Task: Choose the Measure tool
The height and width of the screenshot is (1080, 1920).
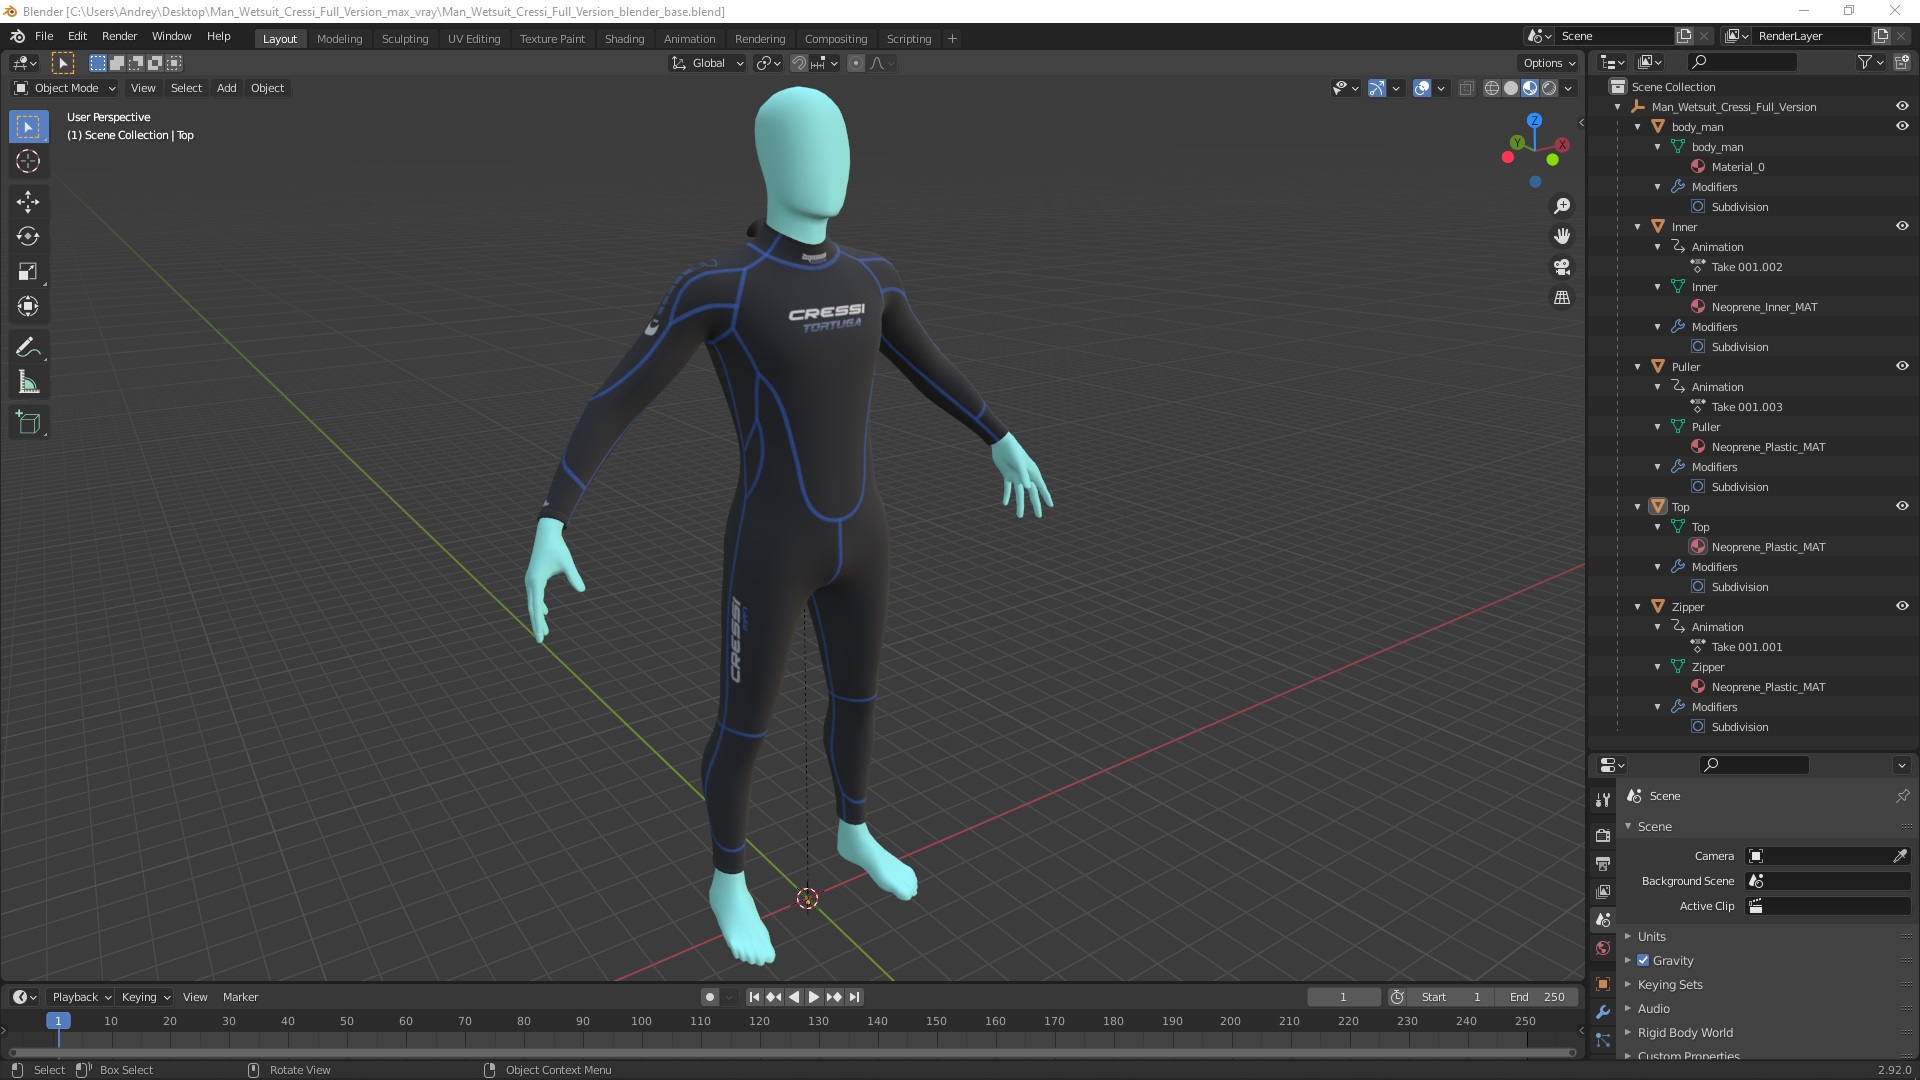Action: point(28,383)
